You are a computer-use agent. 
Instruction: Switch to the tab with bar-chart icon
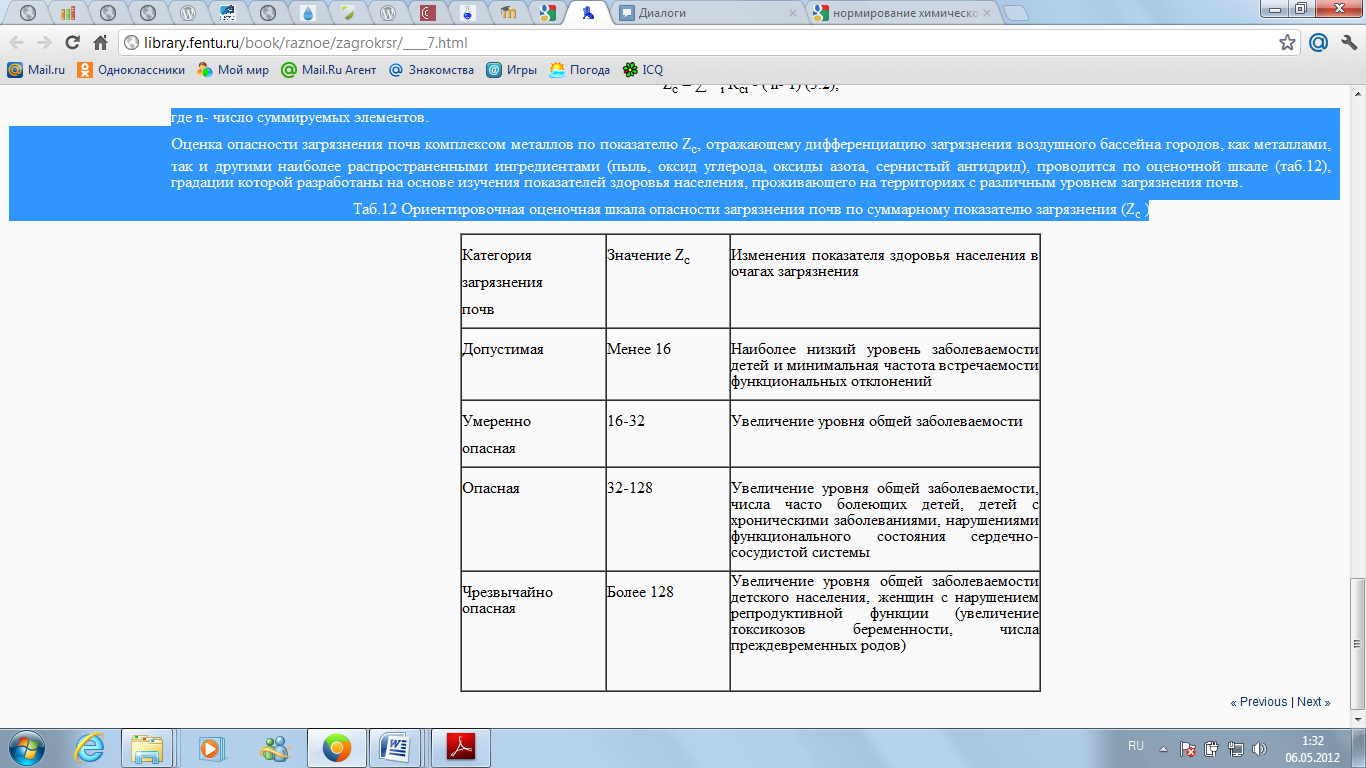pyautogui.click(x=67, y=13)
